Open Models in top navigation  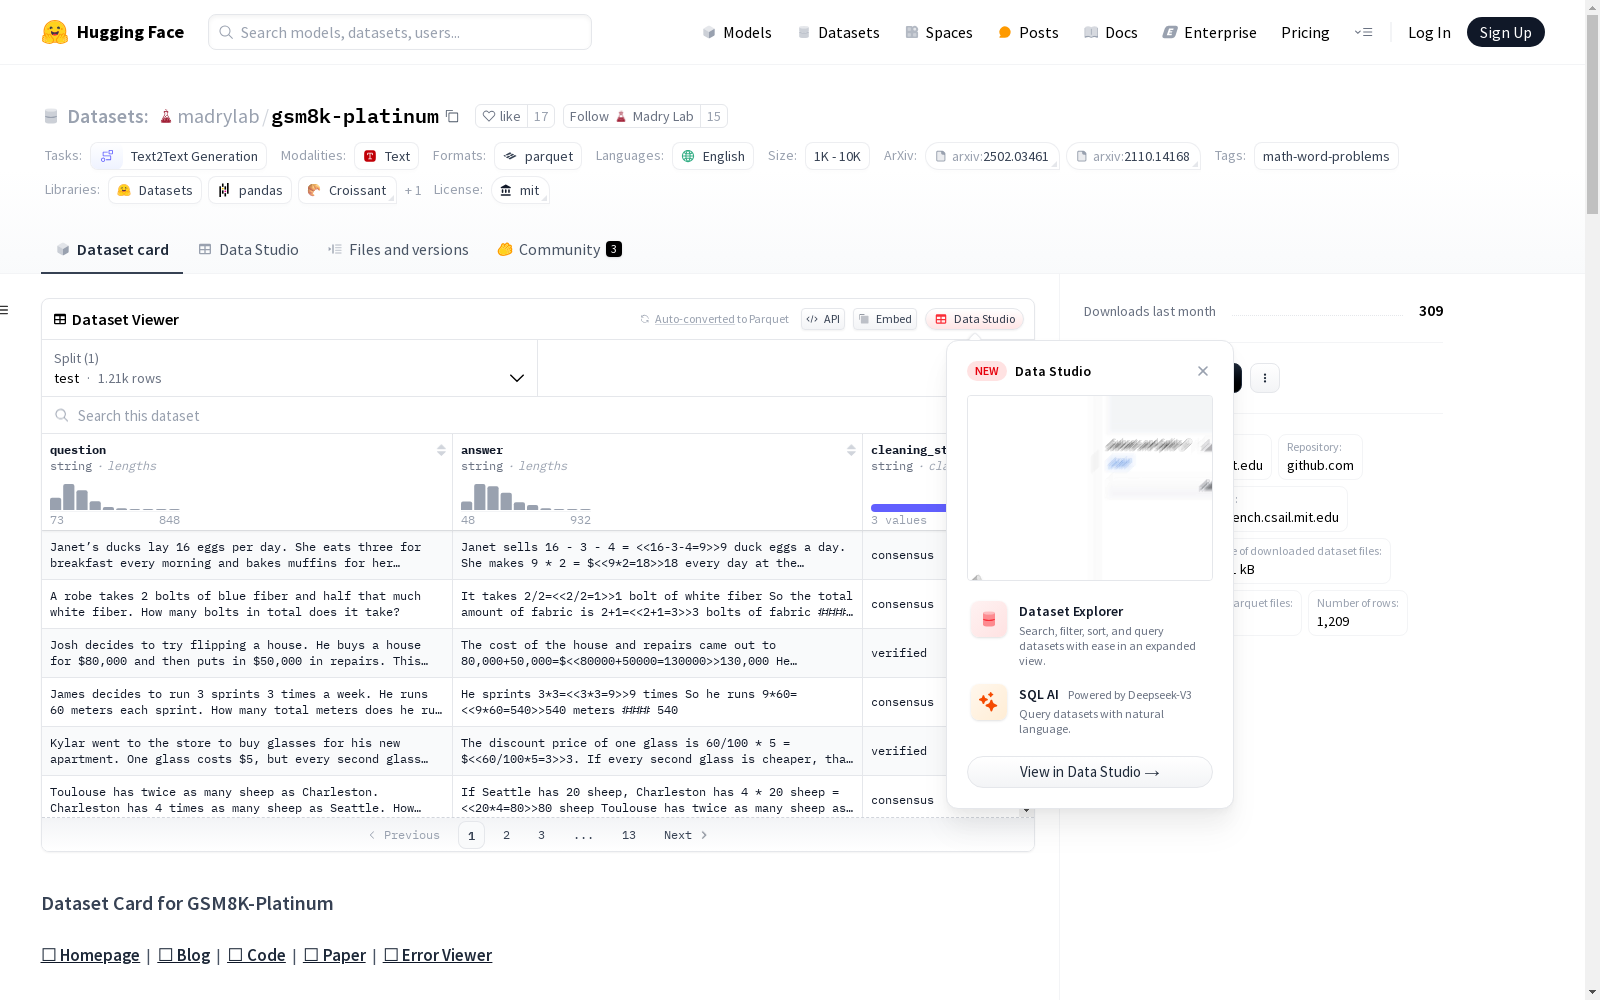coord(737,32)
